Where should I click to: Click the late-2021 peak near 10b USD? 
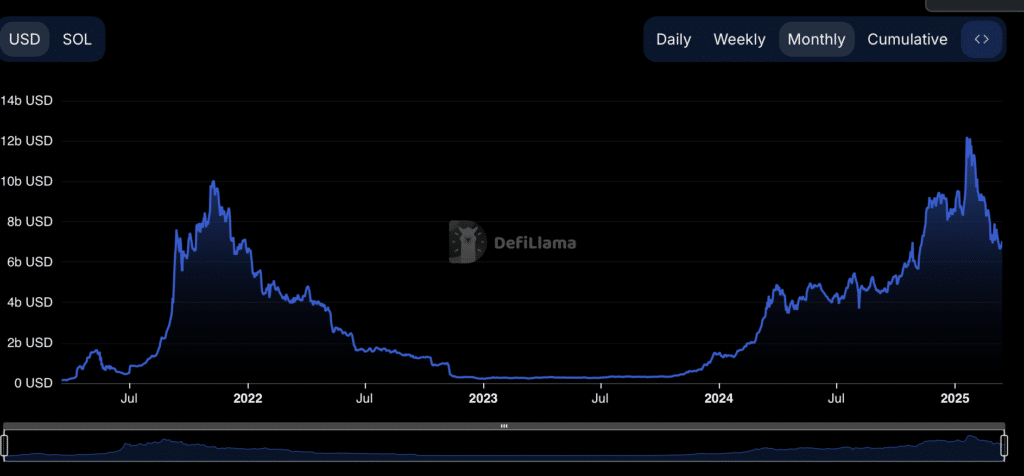coord(212,183)
